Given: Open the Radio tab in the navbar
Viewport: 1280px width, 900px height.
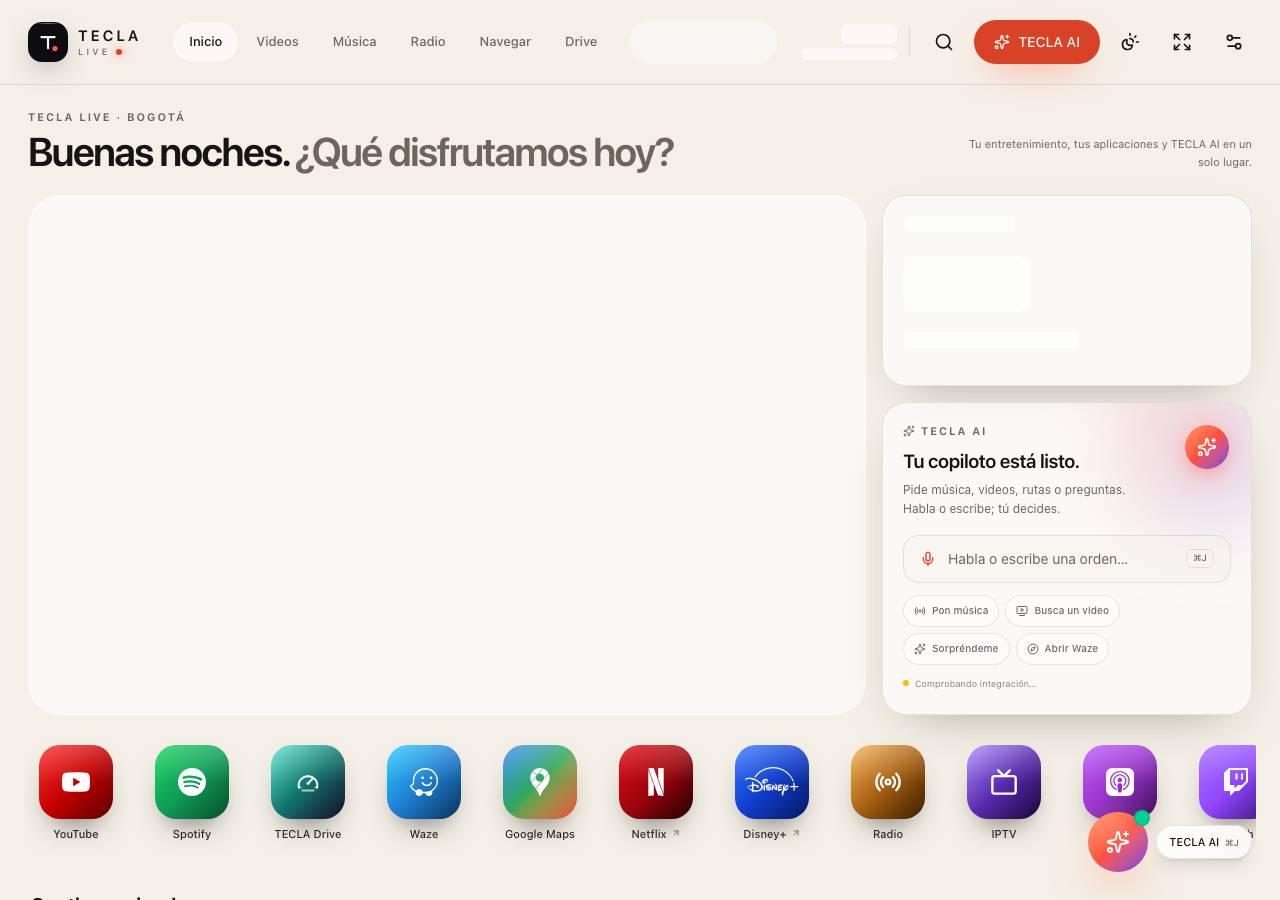Looking at the screenshot, I should (x=428, y=42).
